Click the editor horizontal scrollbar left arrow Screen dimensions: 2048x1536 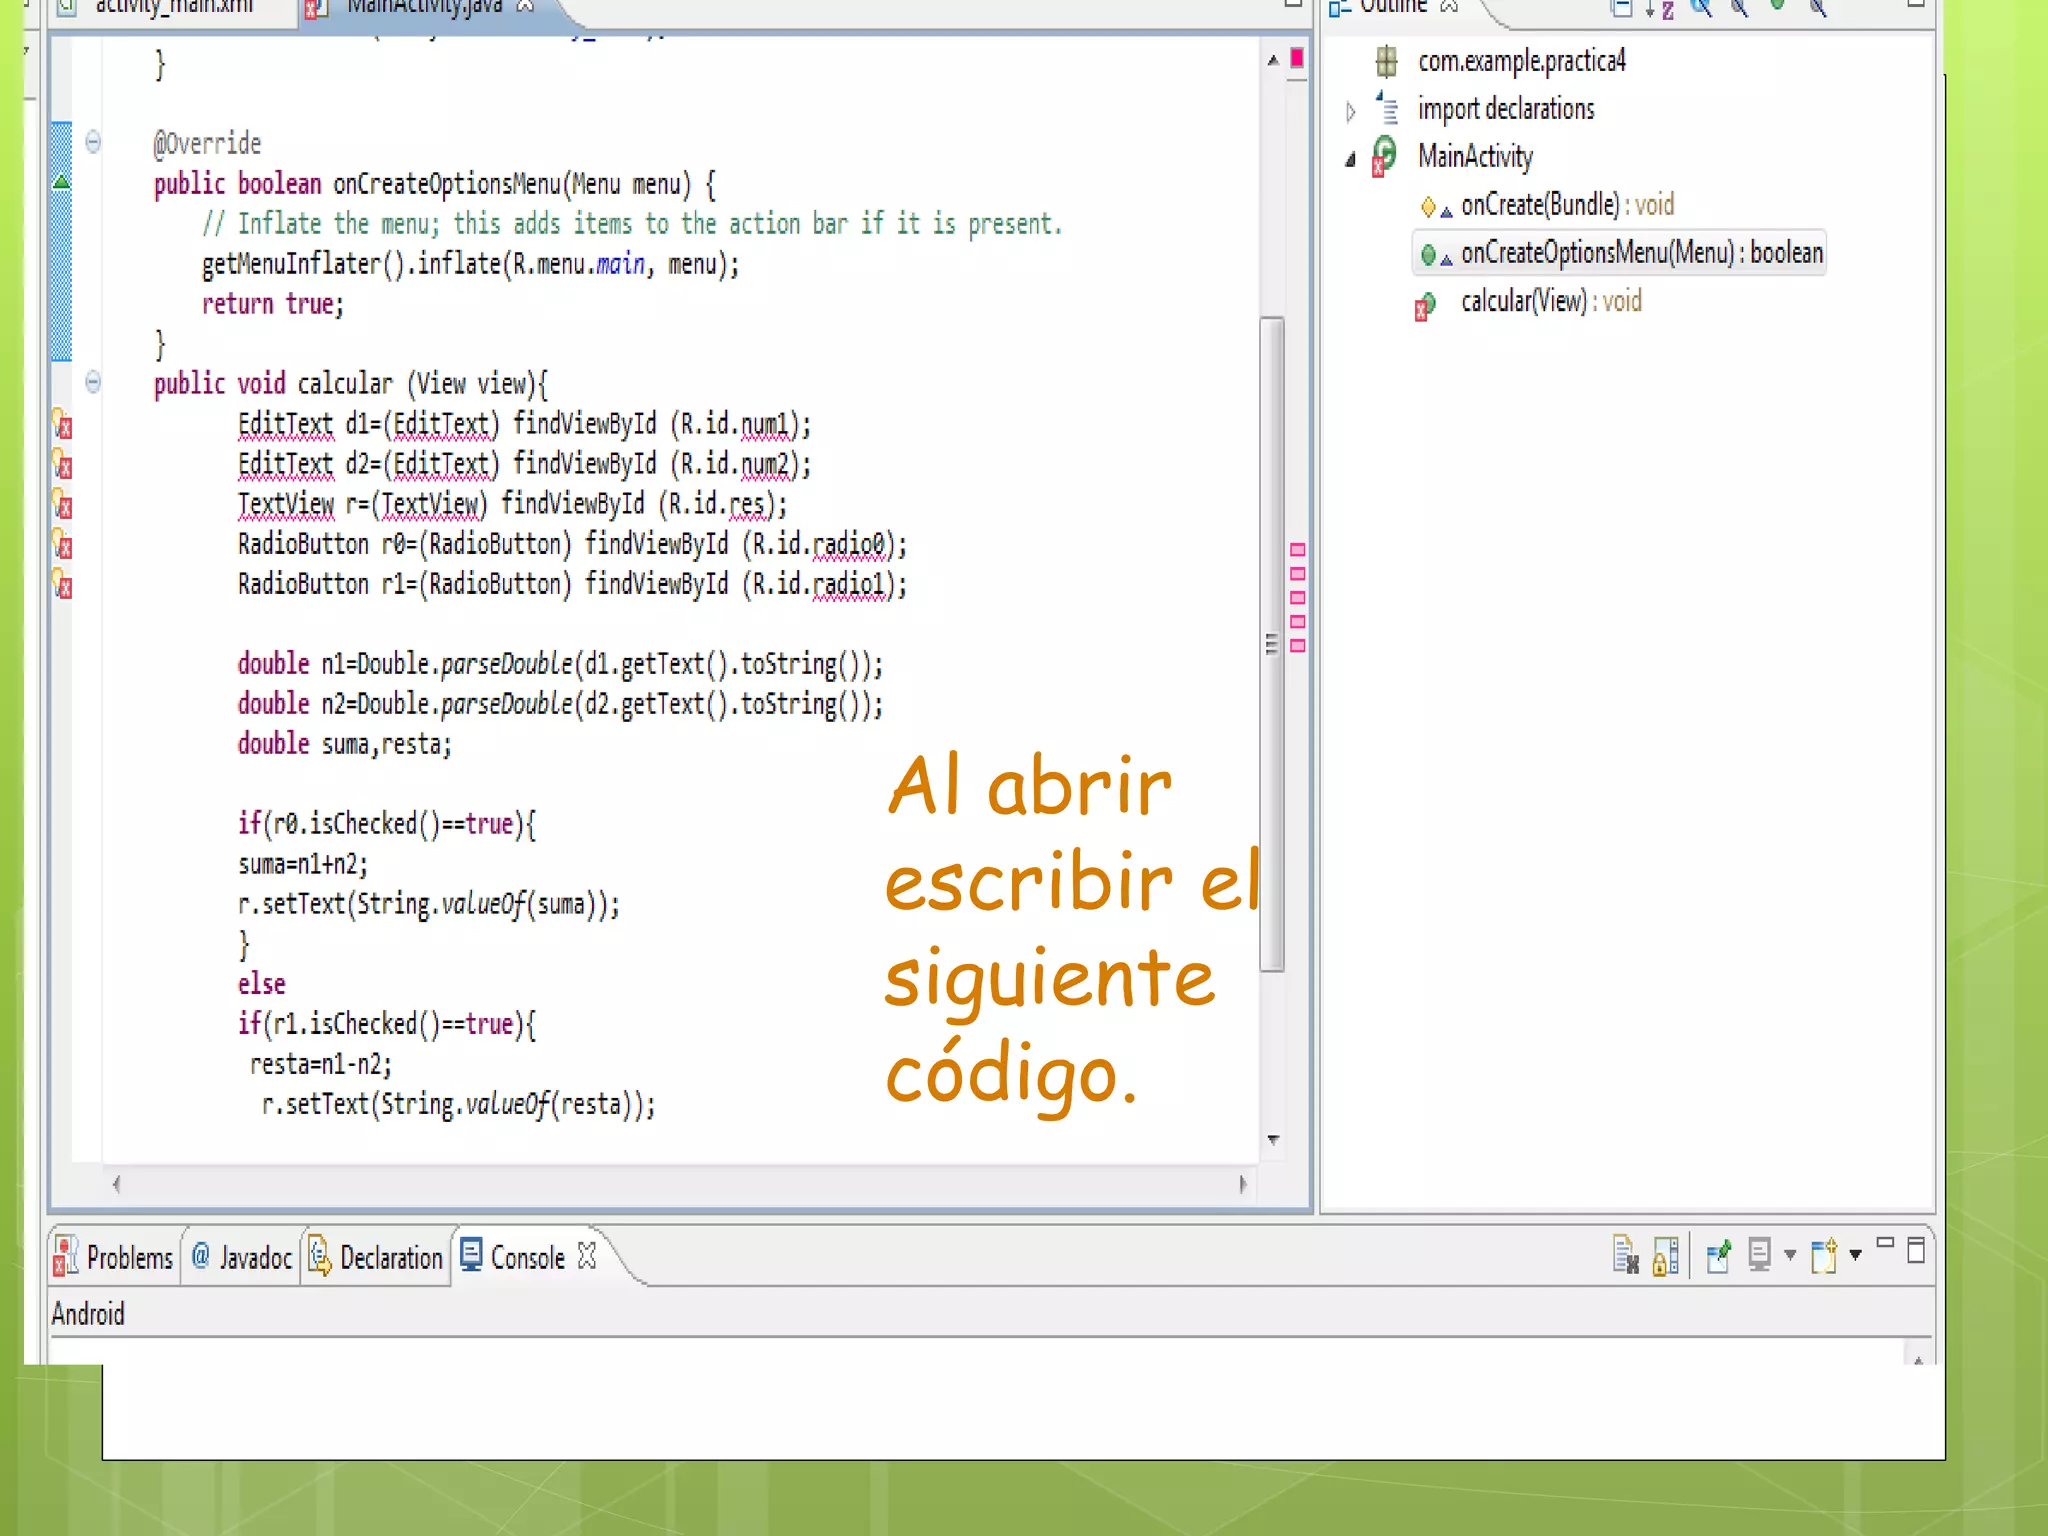(117, 1184)
